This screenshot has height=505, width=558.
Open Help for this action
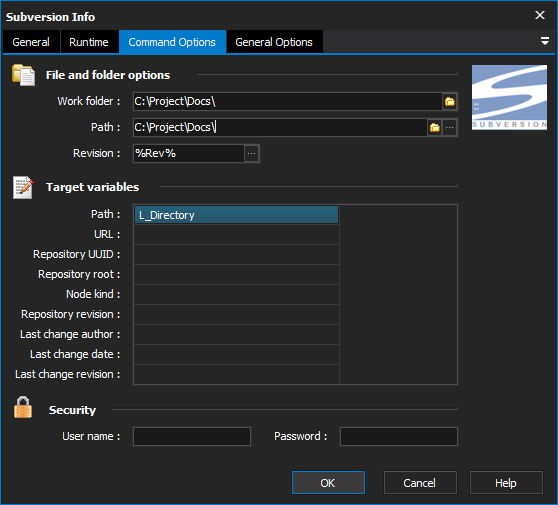tap(506, 483)
